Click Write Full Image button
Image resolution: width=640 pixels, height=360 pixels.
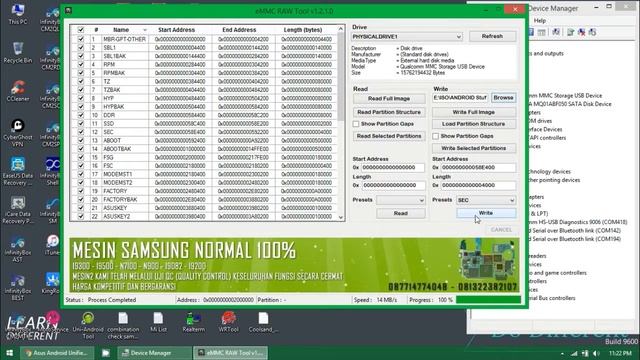(x=473, y=112)
